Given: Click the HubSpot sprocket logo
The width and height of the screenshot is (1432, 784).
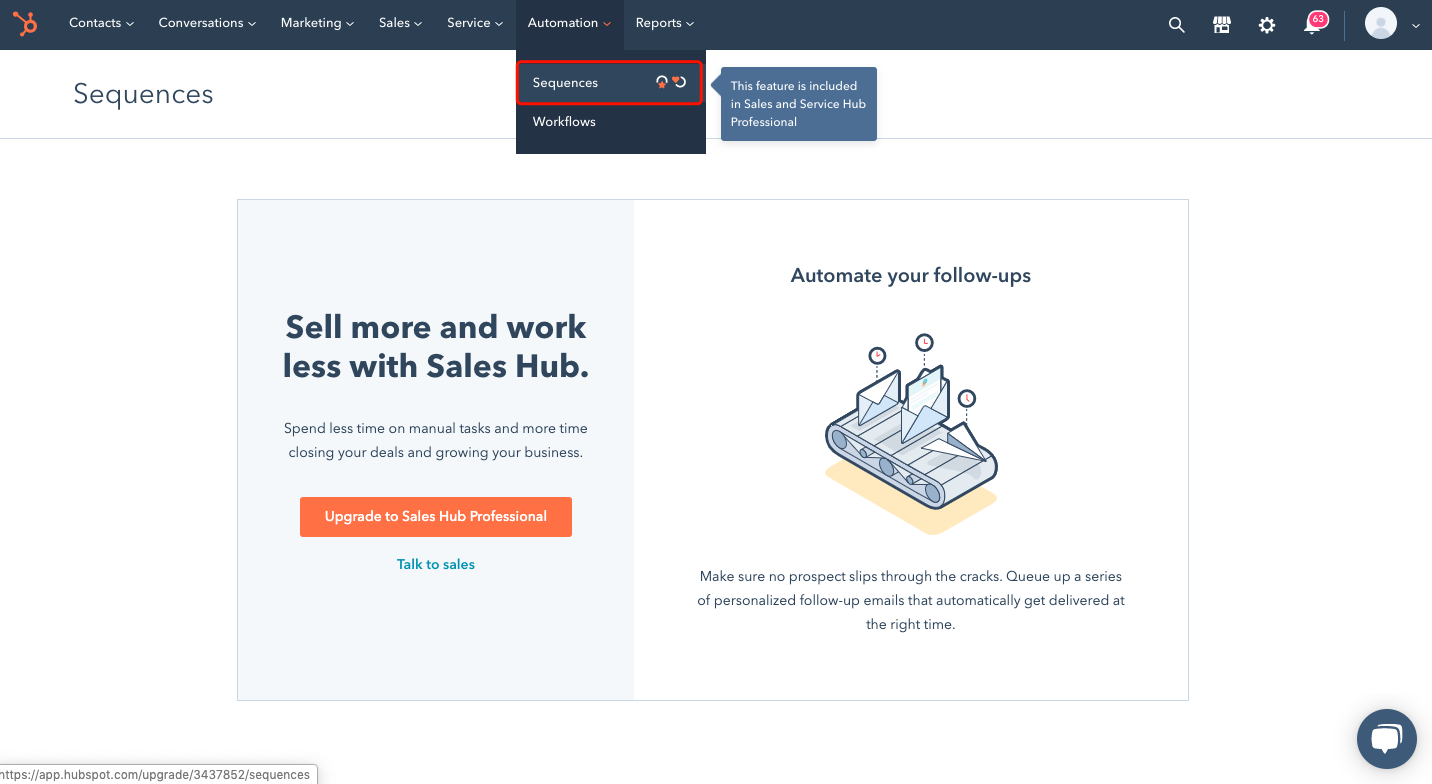Looking at the screenshot, I should (x=25, y=23).
